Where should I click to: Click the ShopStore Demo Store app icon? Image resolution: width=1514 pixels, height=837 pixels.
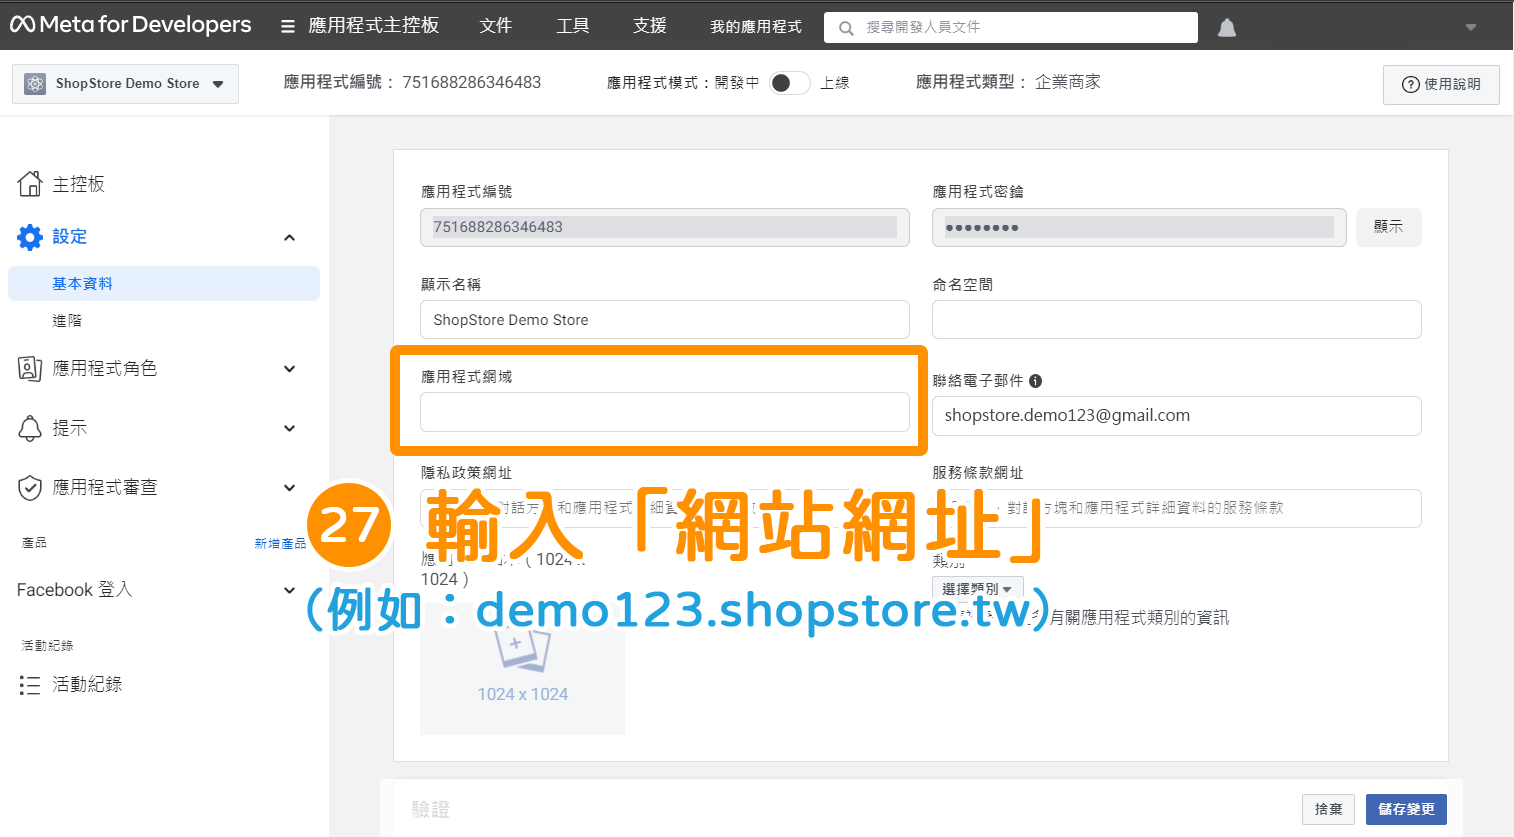click(x=35, y=84)
